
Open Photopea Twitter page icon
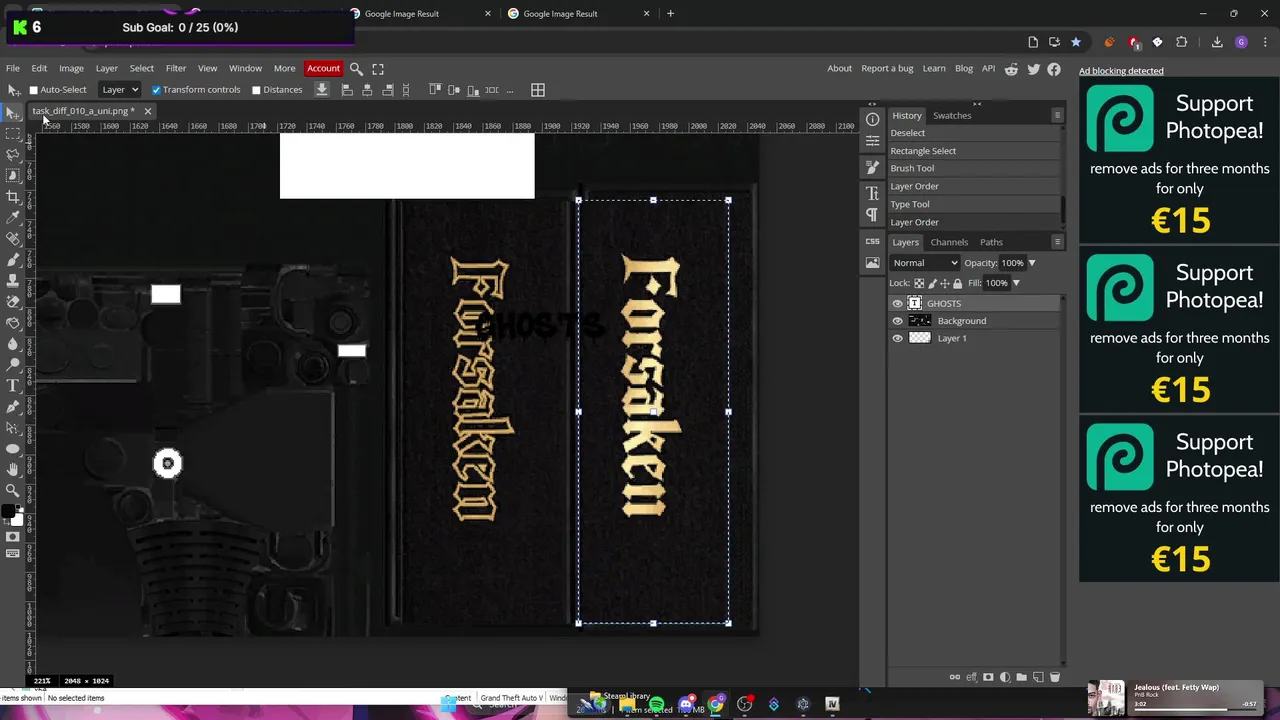1033,69
